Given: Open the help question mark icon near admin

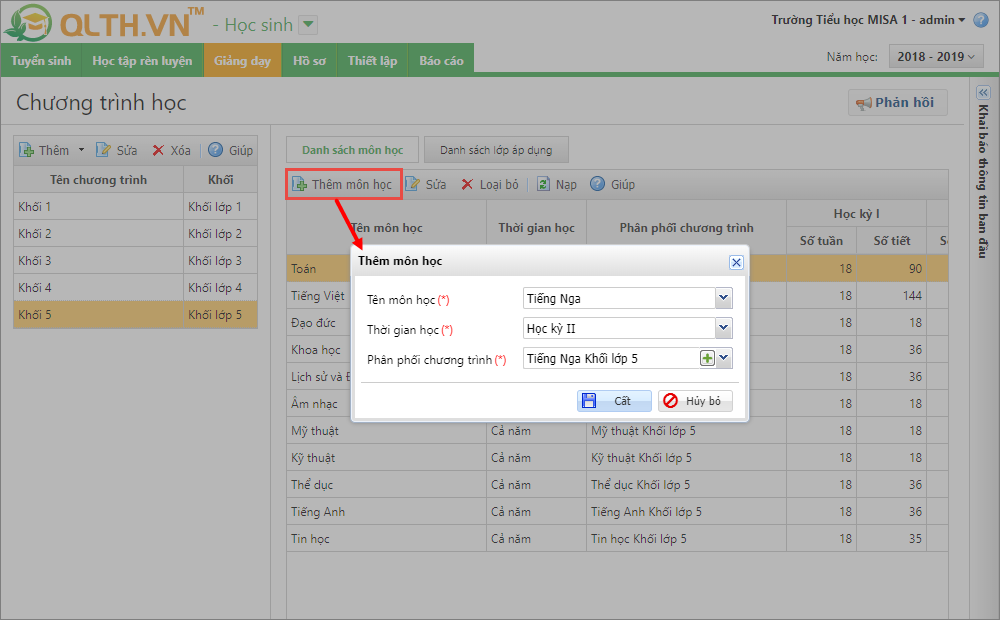Looking at the screenshot, I should 981,20.
